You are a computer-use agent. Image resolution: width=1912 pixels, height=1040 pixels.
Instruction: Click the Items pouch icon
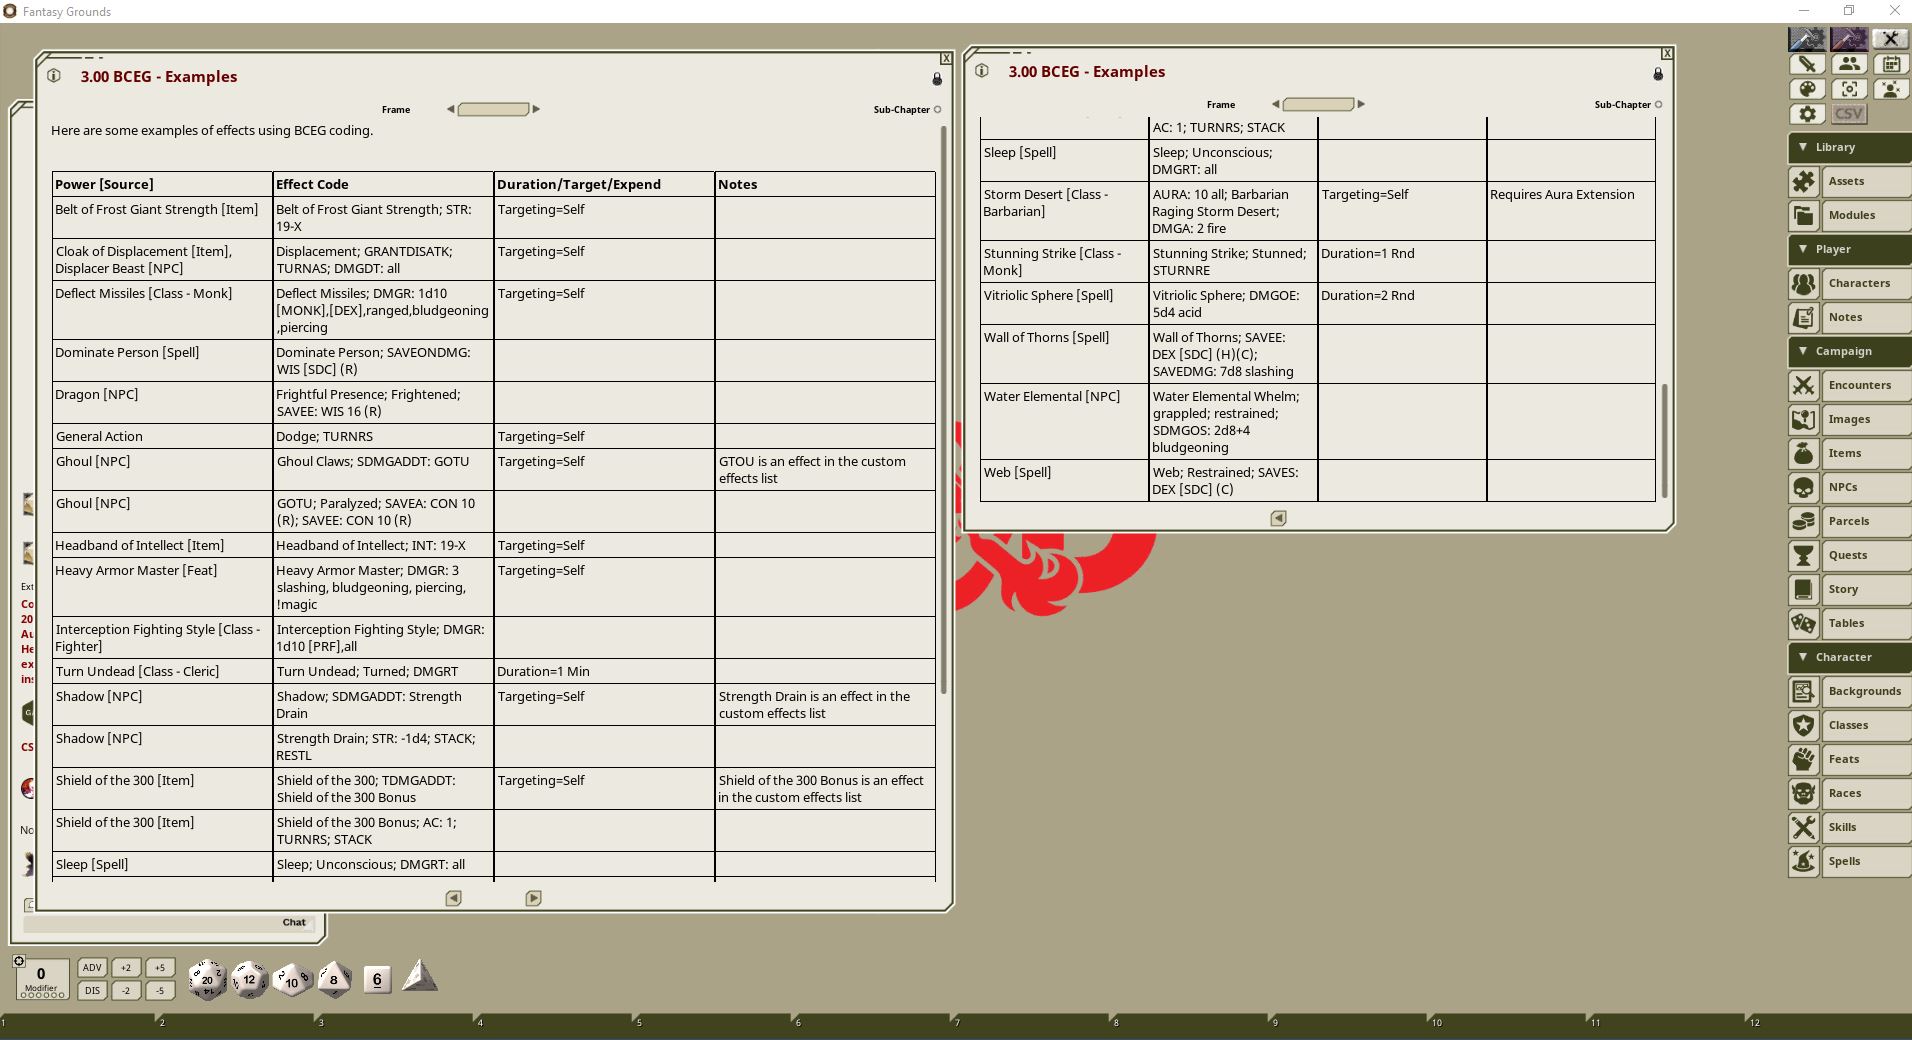(1804, 453)
